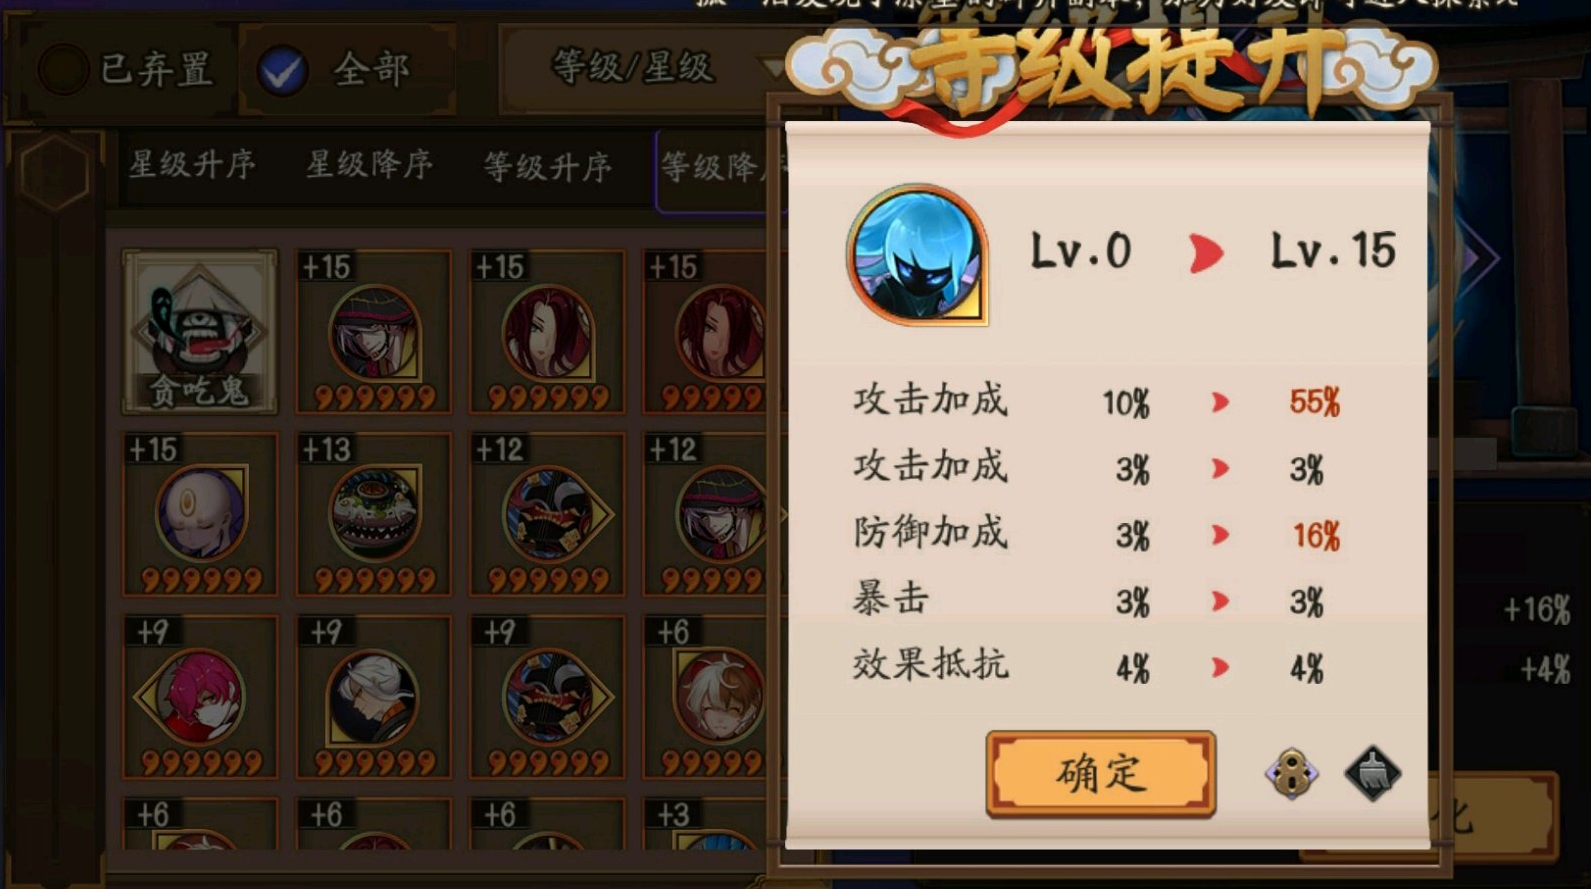Select the 贪吃鬼 card
The image size is (1591, 889).
pos(199,332)
